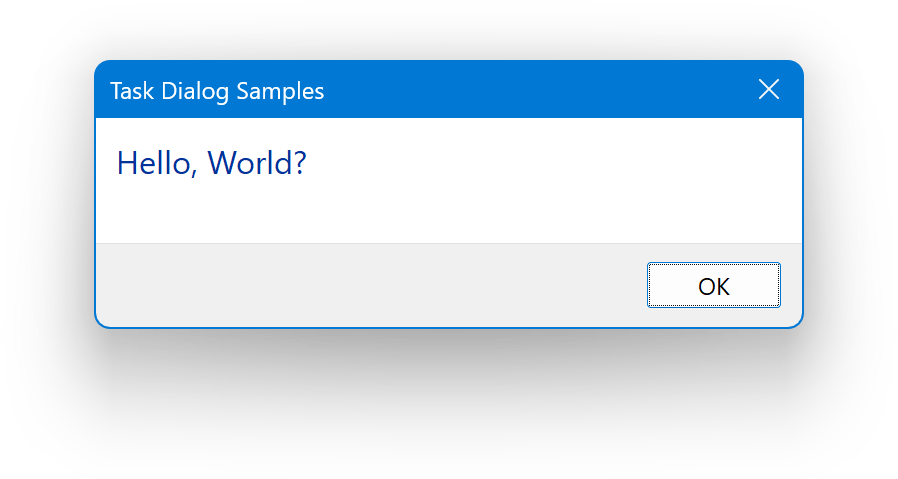
Task: Click the word 'Task' in title bar
Action: 130,91
